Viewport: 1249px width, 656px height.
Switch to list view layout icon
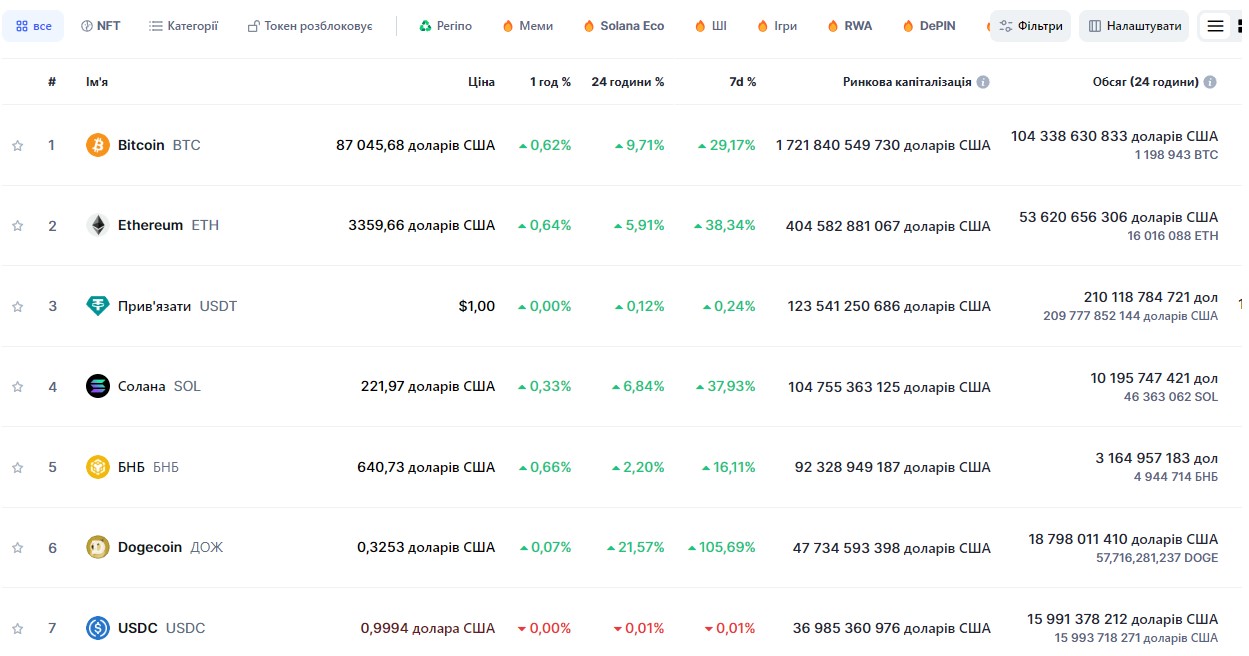pyautogui.click(x=1215, y=26)
